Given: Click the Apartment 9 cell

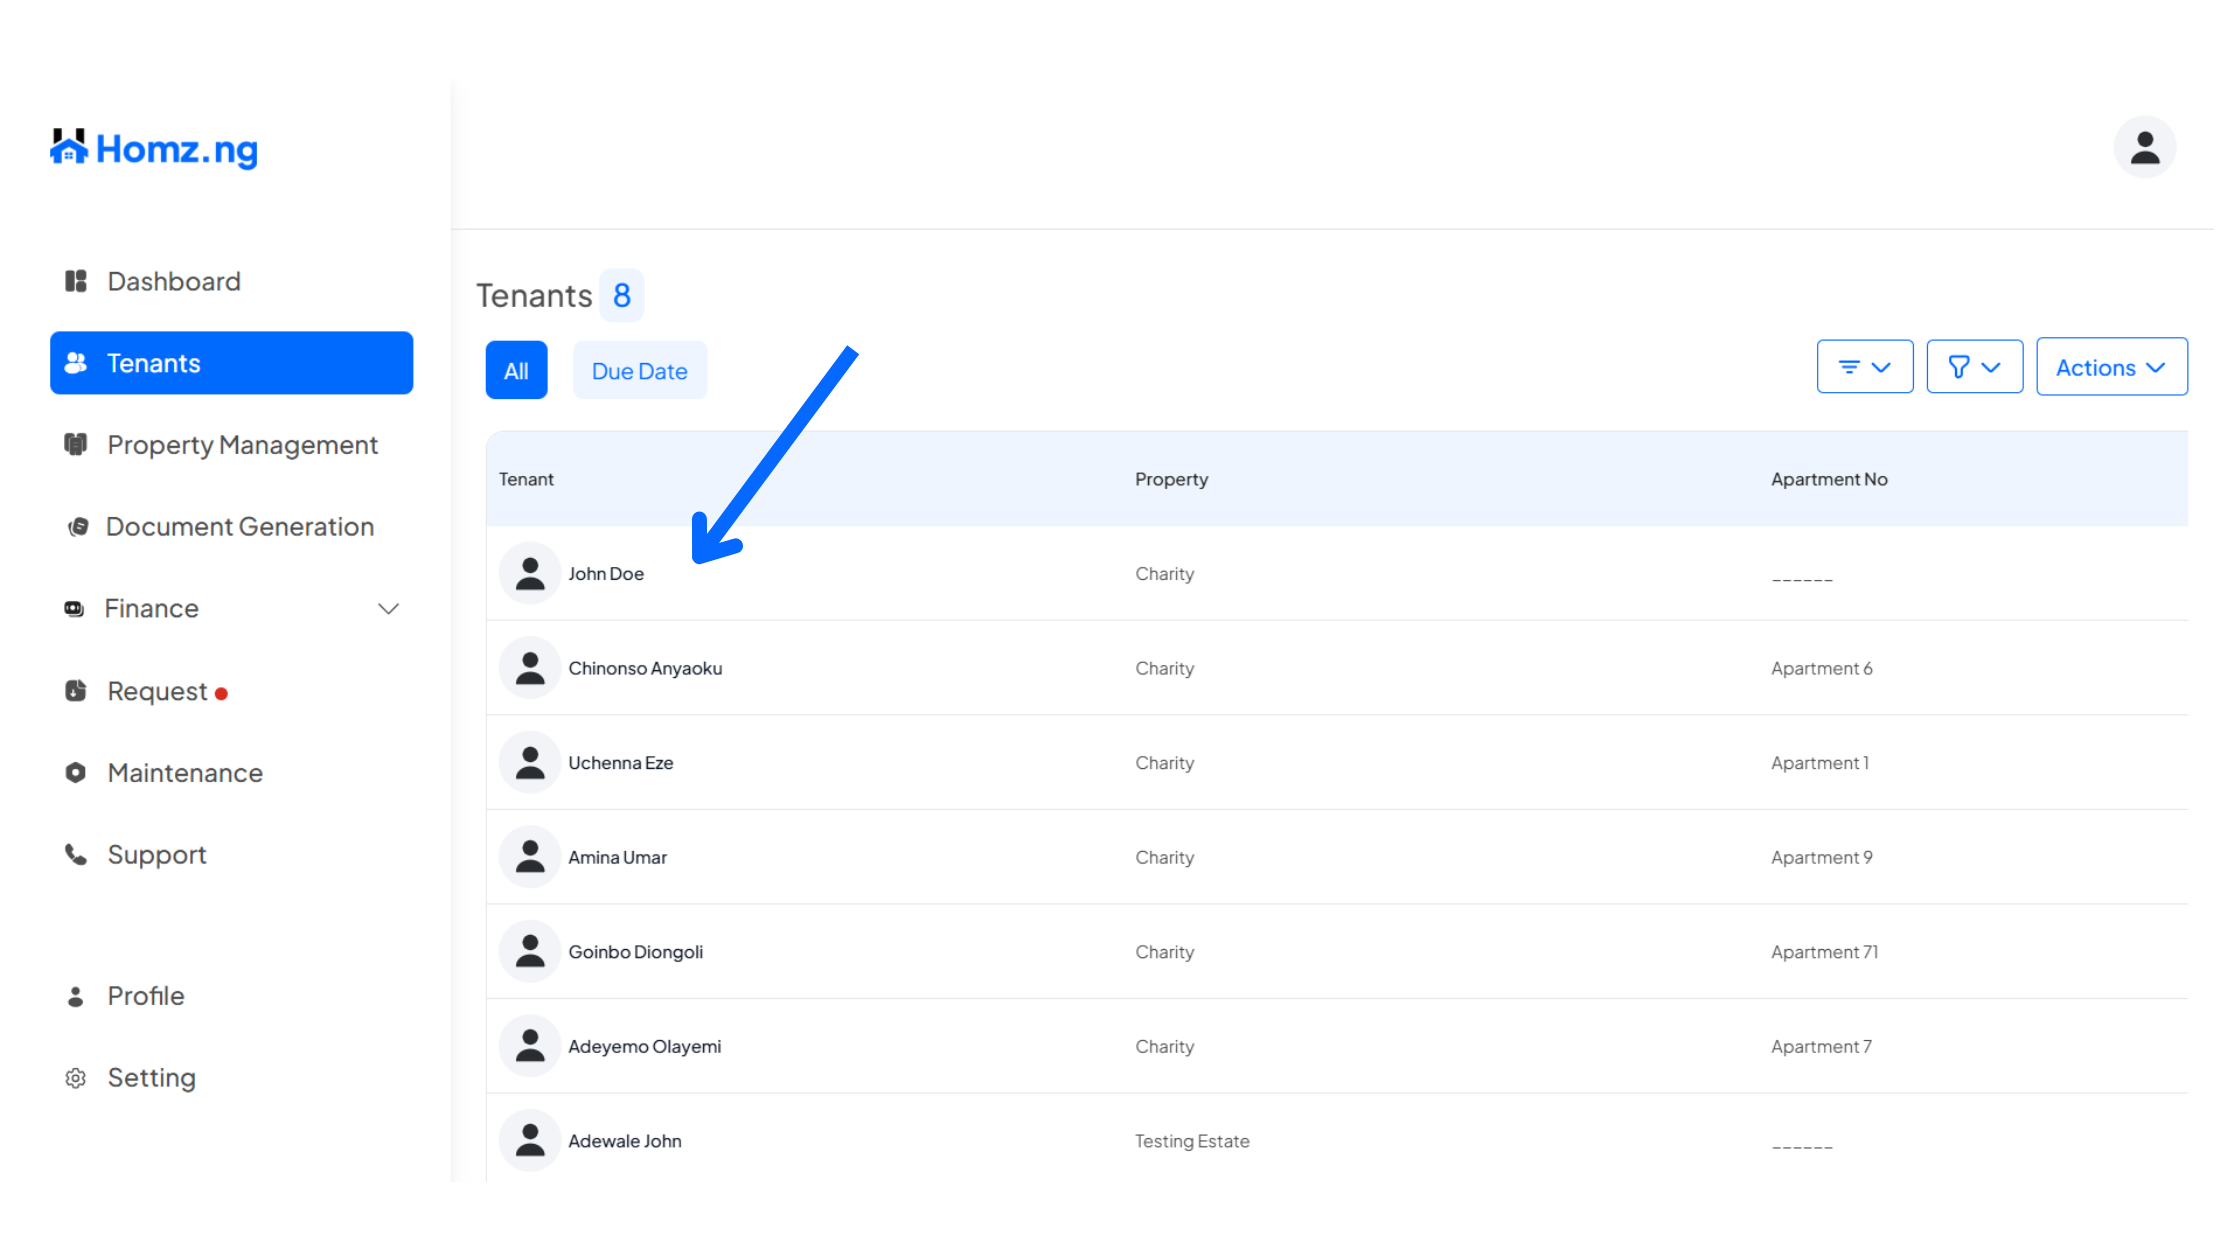Looking at the screenshot, I should point(1821,857).
